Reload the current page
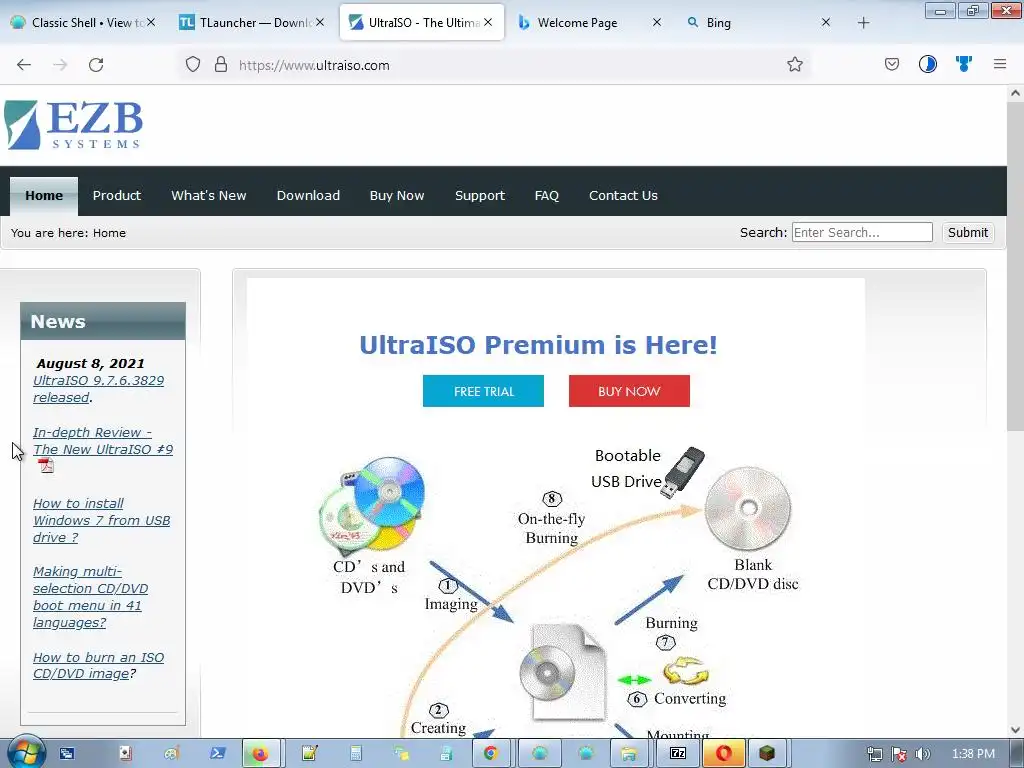Image resolution: width=1024 pixels, height=768 pixels. tap(96, 65)
